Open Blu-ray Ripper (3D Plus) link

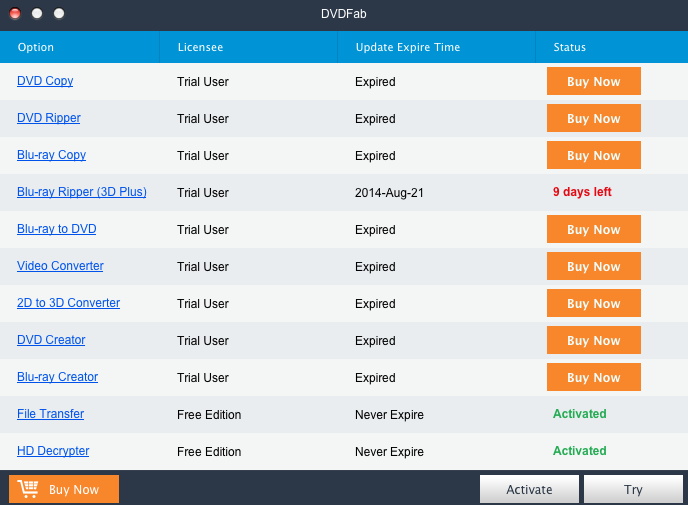[x=82, y=192]
